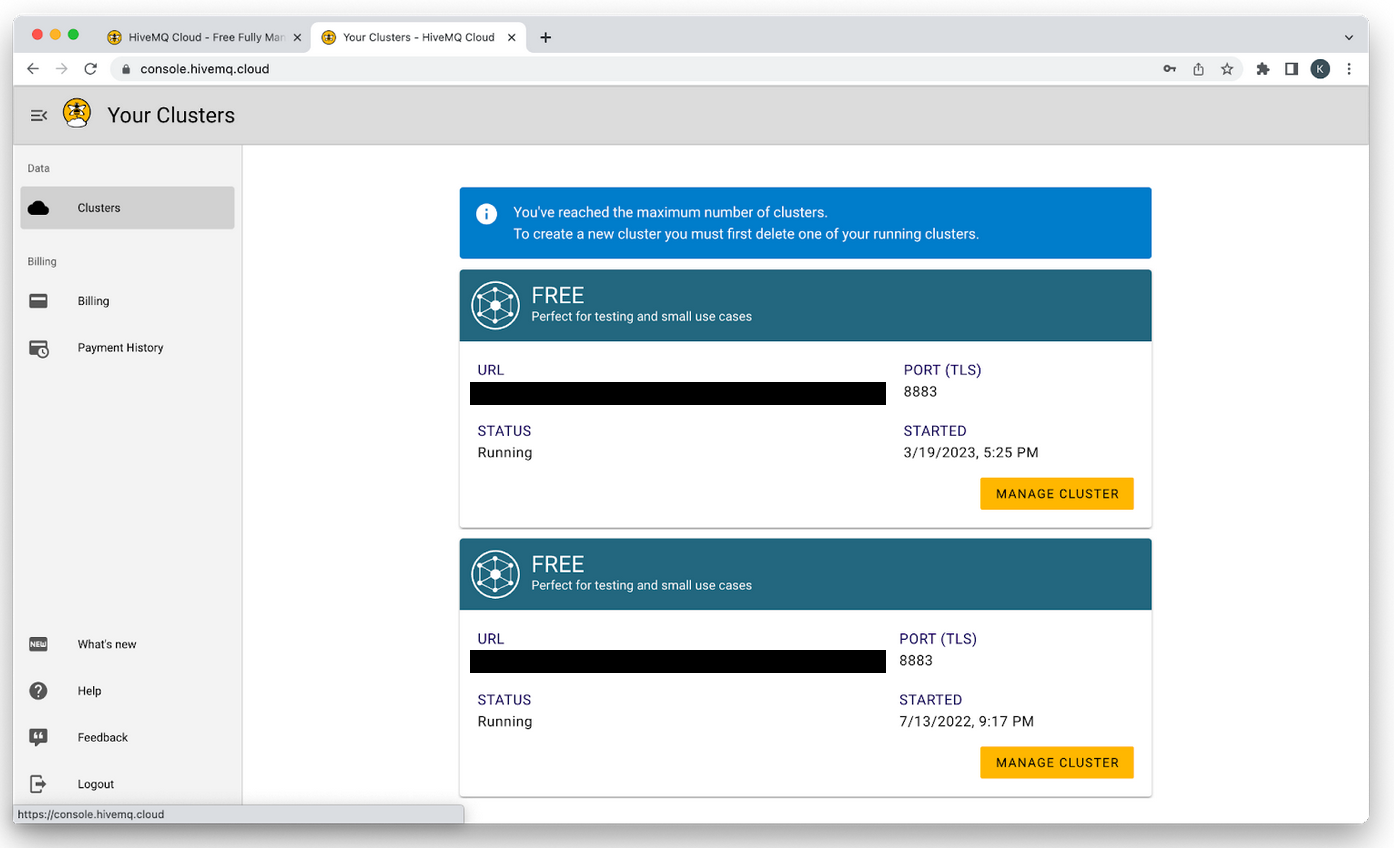Click the hexagon icon on first FREE cluster
1394x848 pixels.
[495, 305]
